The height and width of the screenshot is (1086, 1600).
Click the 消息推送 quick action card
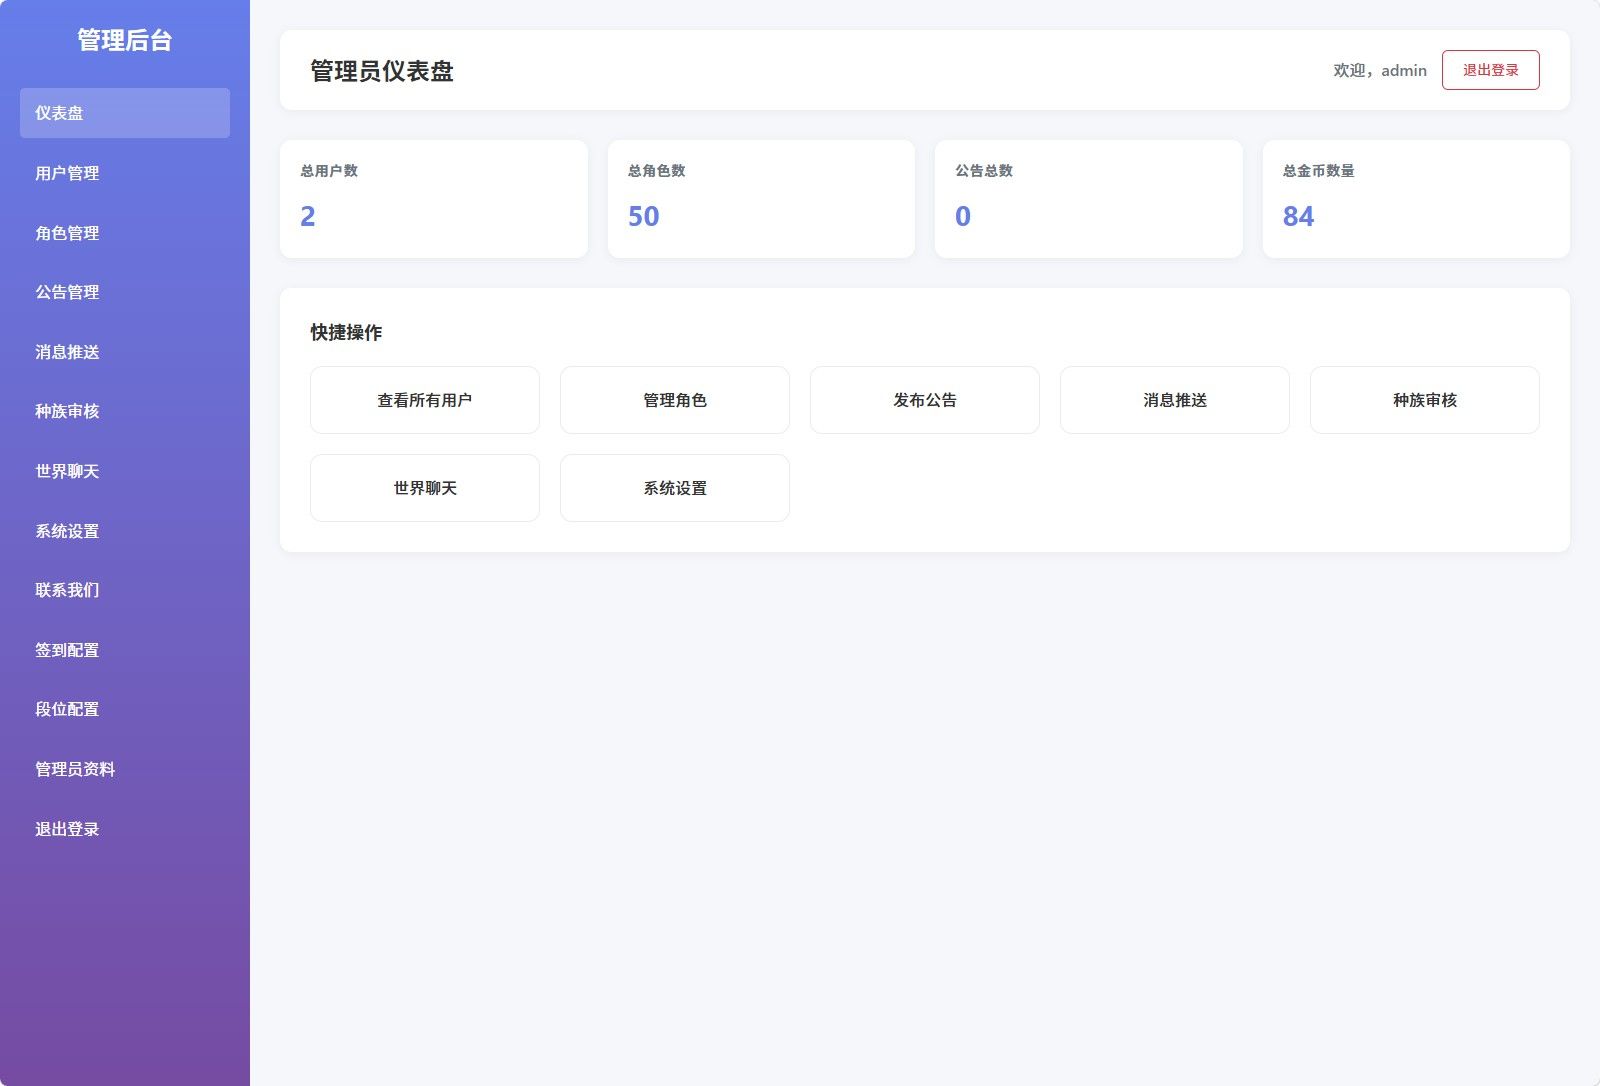click(x=1174, y=399)
